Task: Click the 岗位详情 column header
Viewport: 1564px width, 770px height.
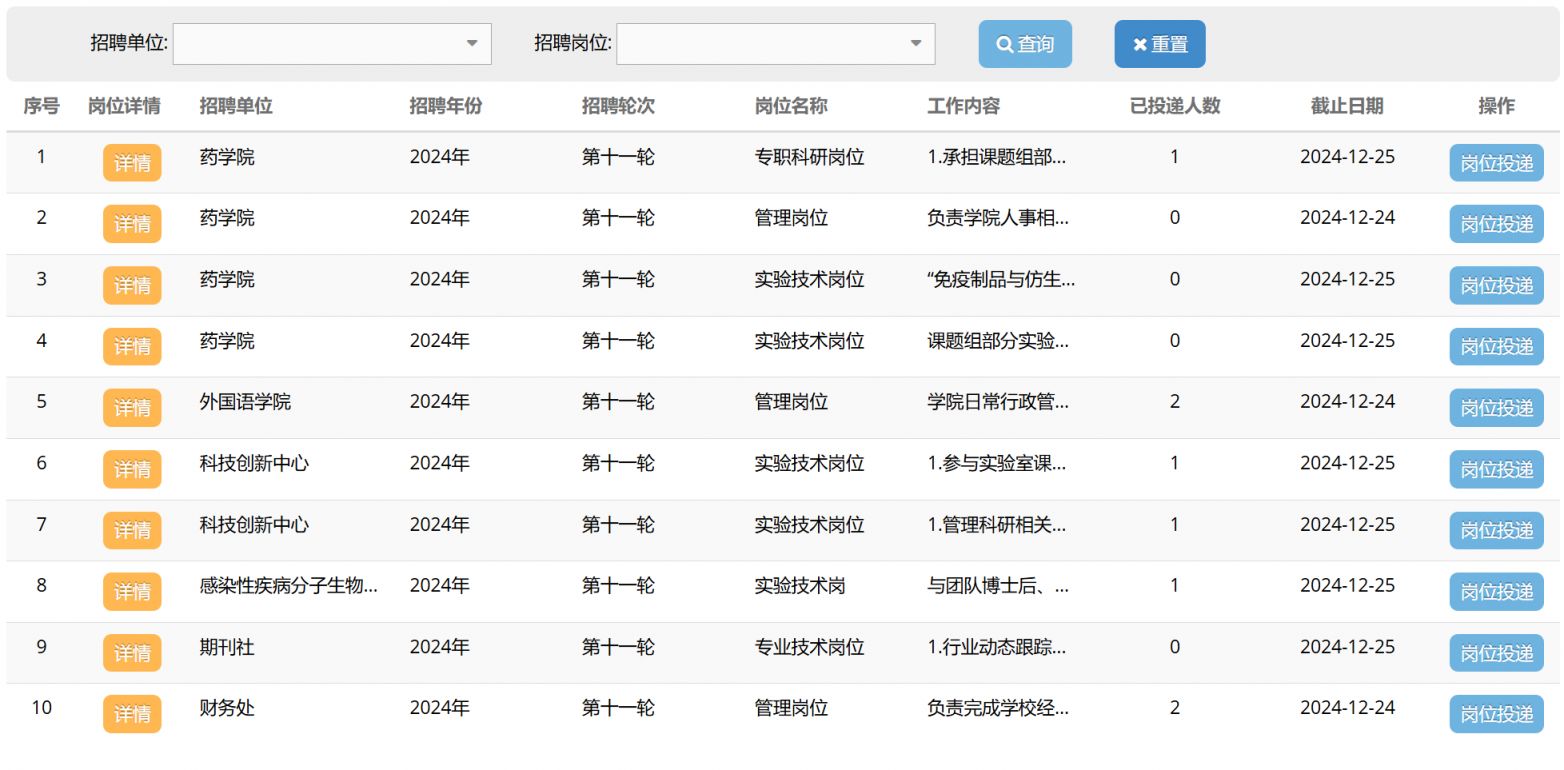Action: 124,106
